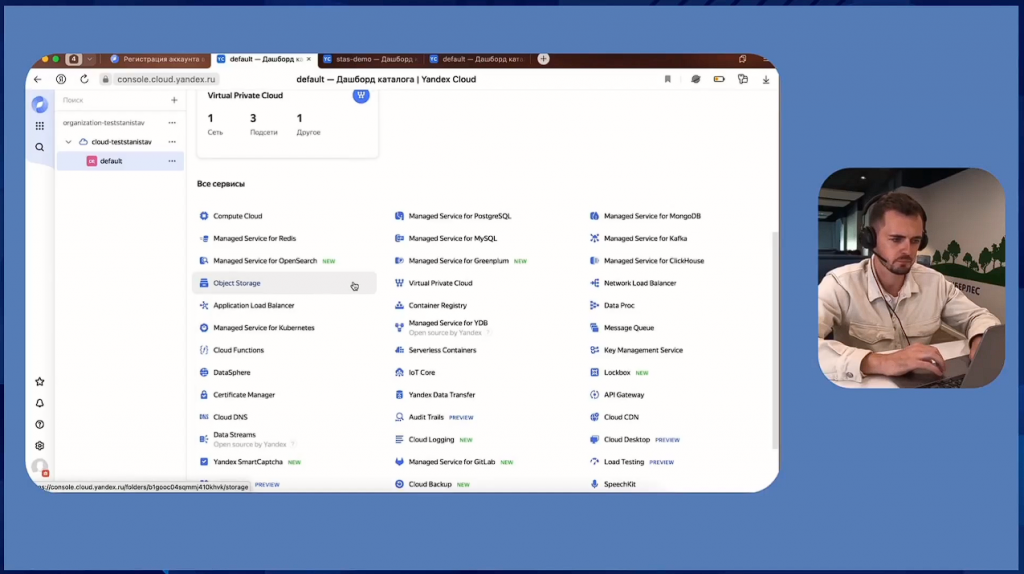Image resolution: width=1024 pixels, height=574 pixels.
Task: Click the console.cloud.yandex.ru address bar
Action: (x=166, y=79)
